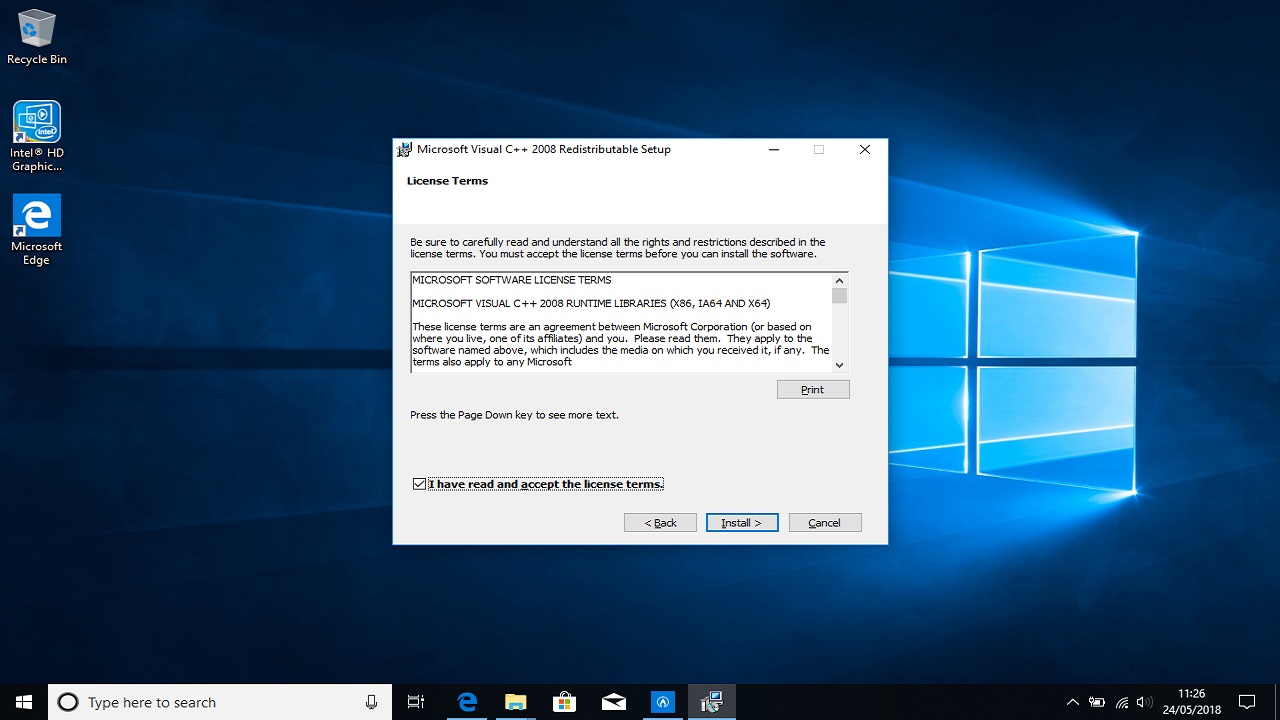Open the network Wi-Fi tray icon

pos(1122,702)
